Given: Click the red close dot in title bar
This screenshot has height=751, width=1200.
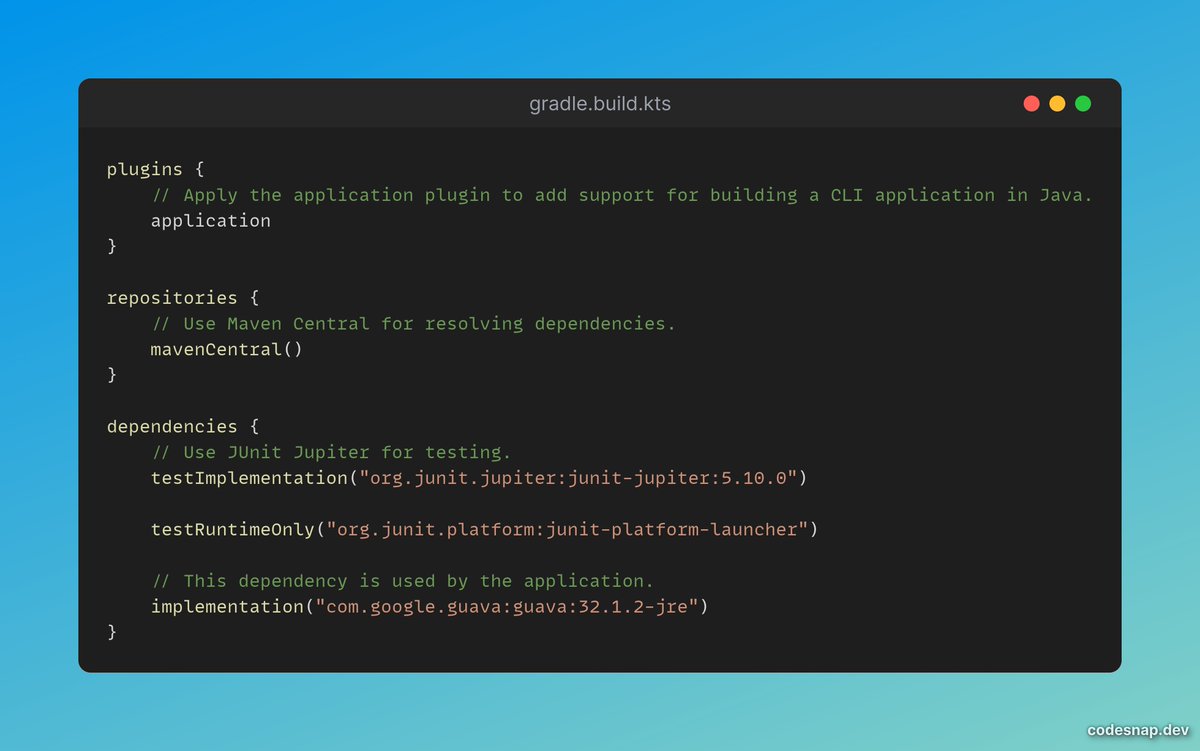Looking at the screenshot, I should pyautogui.click(x=1031, y=104).
